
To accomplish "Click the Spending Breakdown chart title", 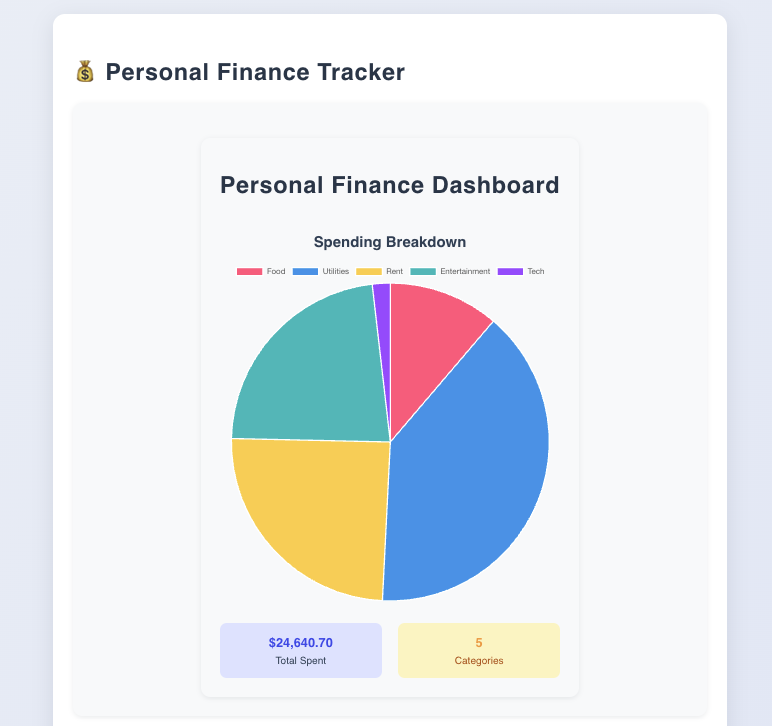I will [x=390, y=242].
